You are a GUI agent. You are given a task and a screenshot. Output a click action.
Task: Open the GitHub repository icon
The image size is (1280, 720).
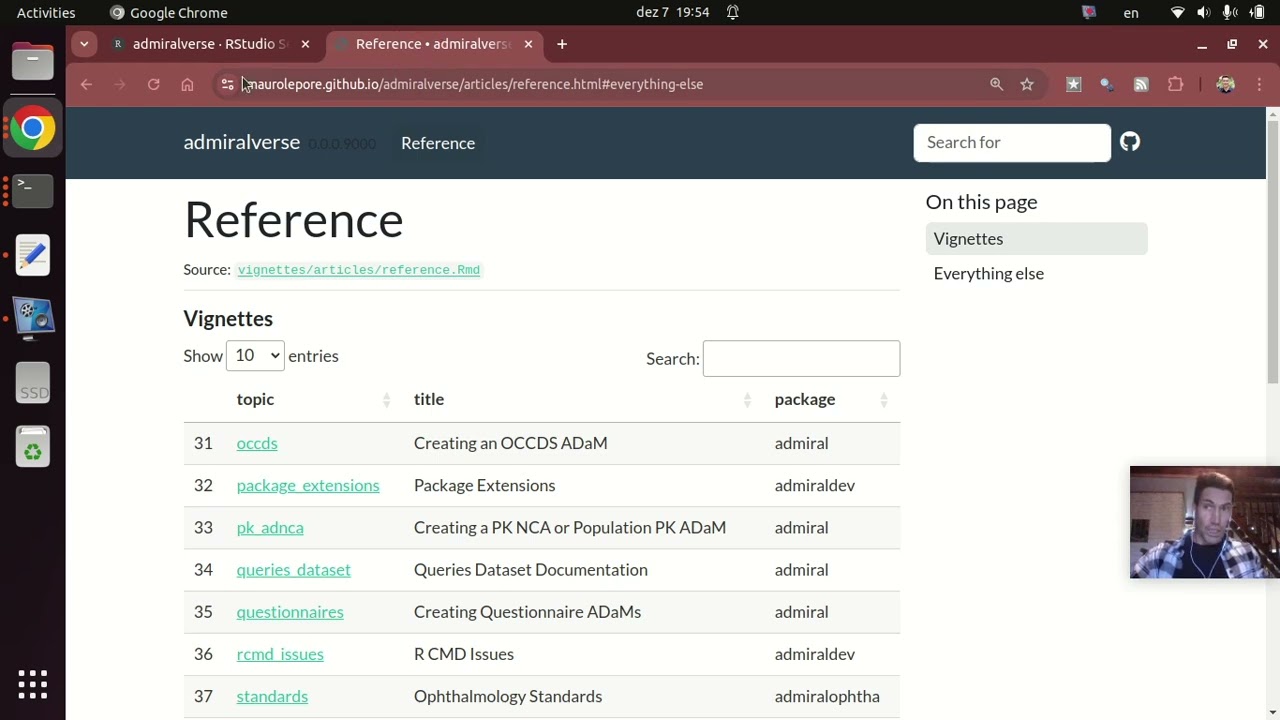[x=1130, y=142]
